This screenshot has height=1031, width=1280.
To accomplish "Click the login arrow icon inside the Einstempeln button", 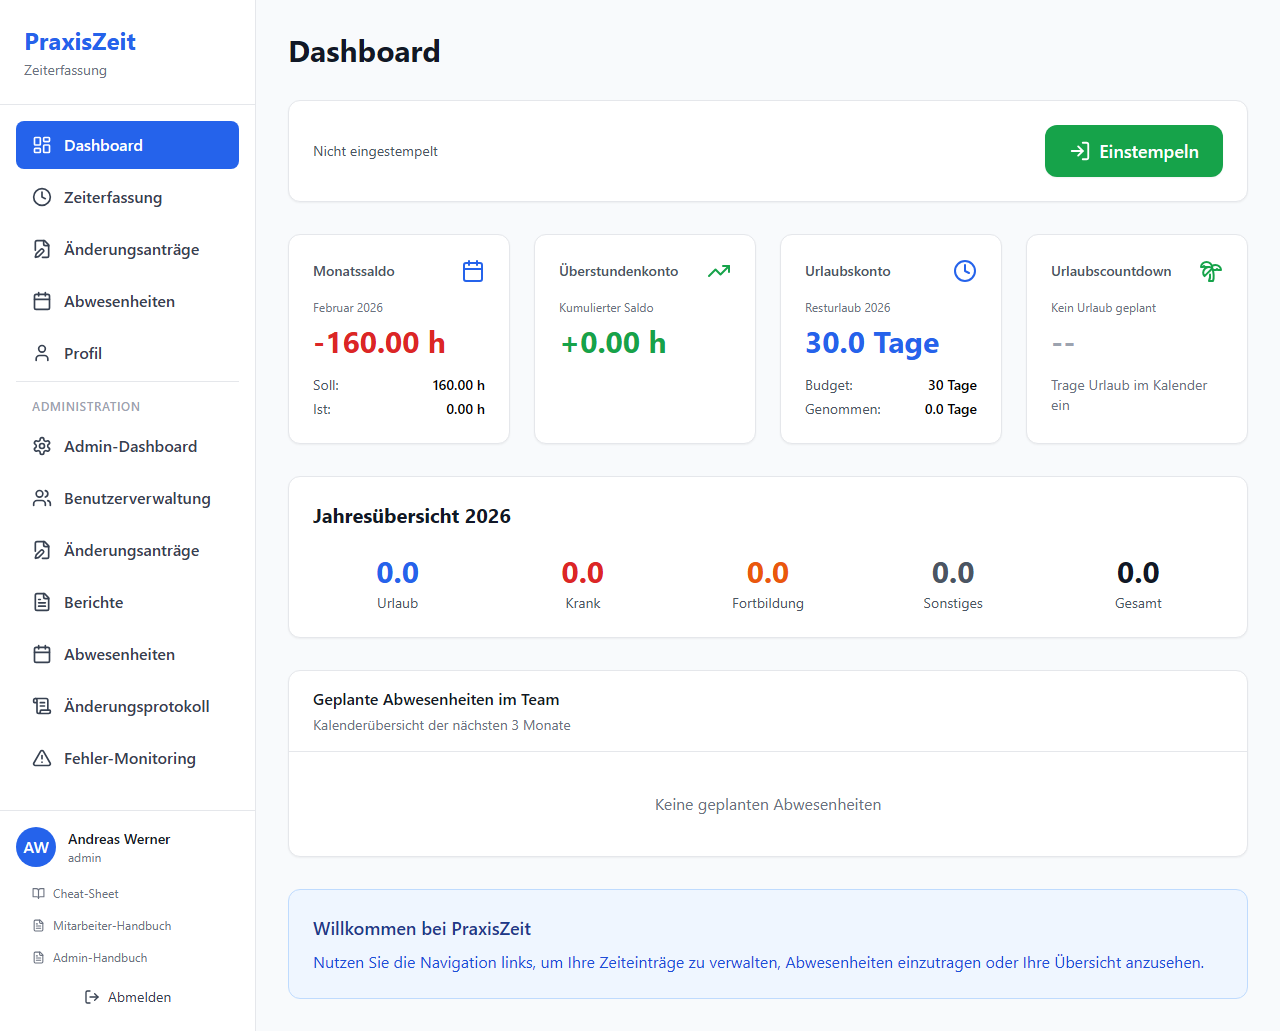I will pyautogui.click(x=1080, y=151).
